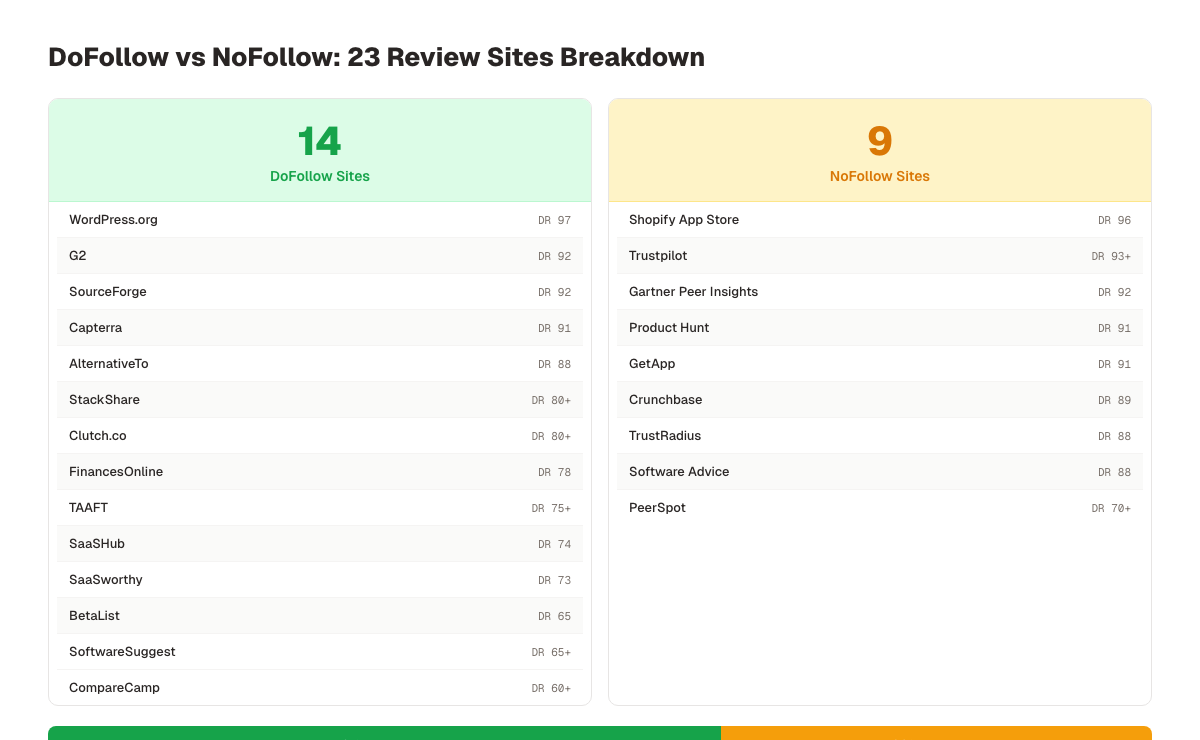Screen dimensions: 1200x740
Task: Click the DR 88 value for AlternativeTo
Action: point(554,364)
